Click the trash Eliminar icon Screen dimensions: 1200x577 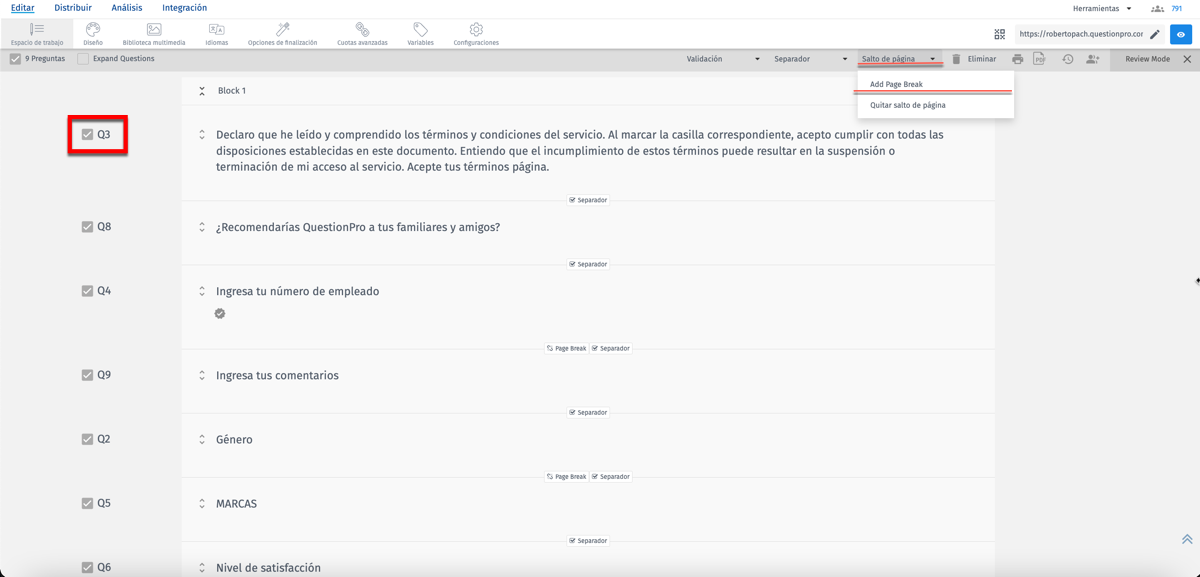pyautogui.click(x=956, y=59)
